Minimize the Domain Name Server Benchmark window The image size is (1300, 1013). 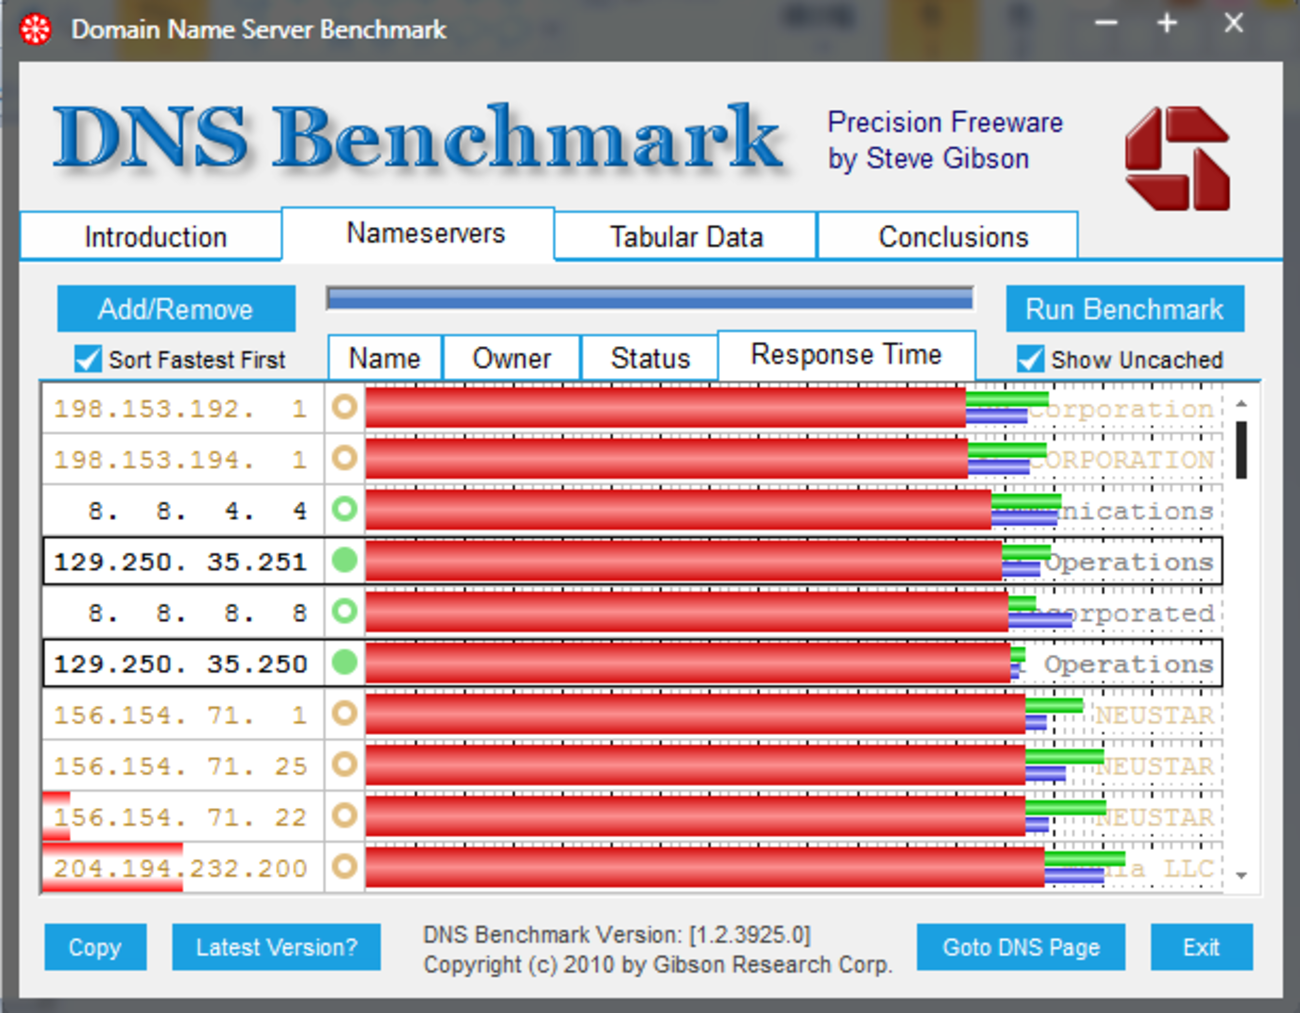click(1106, 23)
